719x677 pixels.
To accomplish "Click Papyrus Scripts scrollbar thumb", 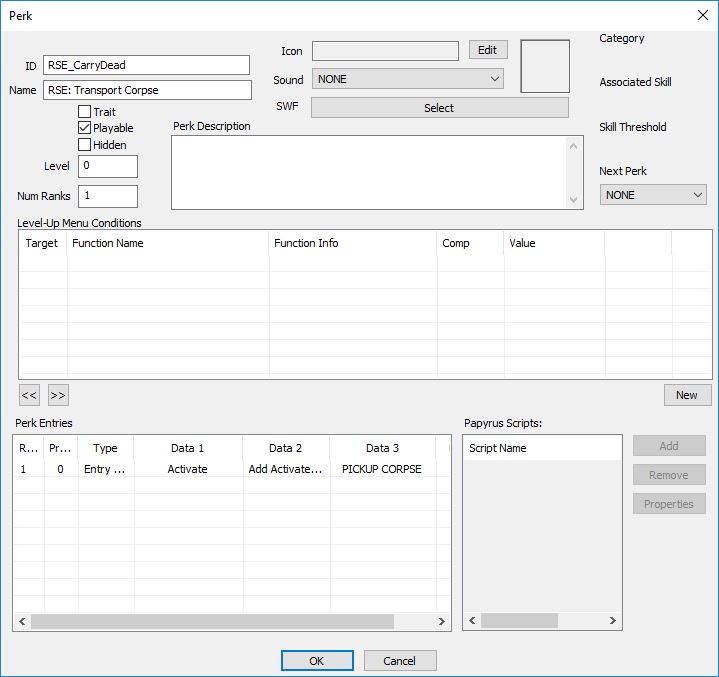I will click(x=520, y=621).
